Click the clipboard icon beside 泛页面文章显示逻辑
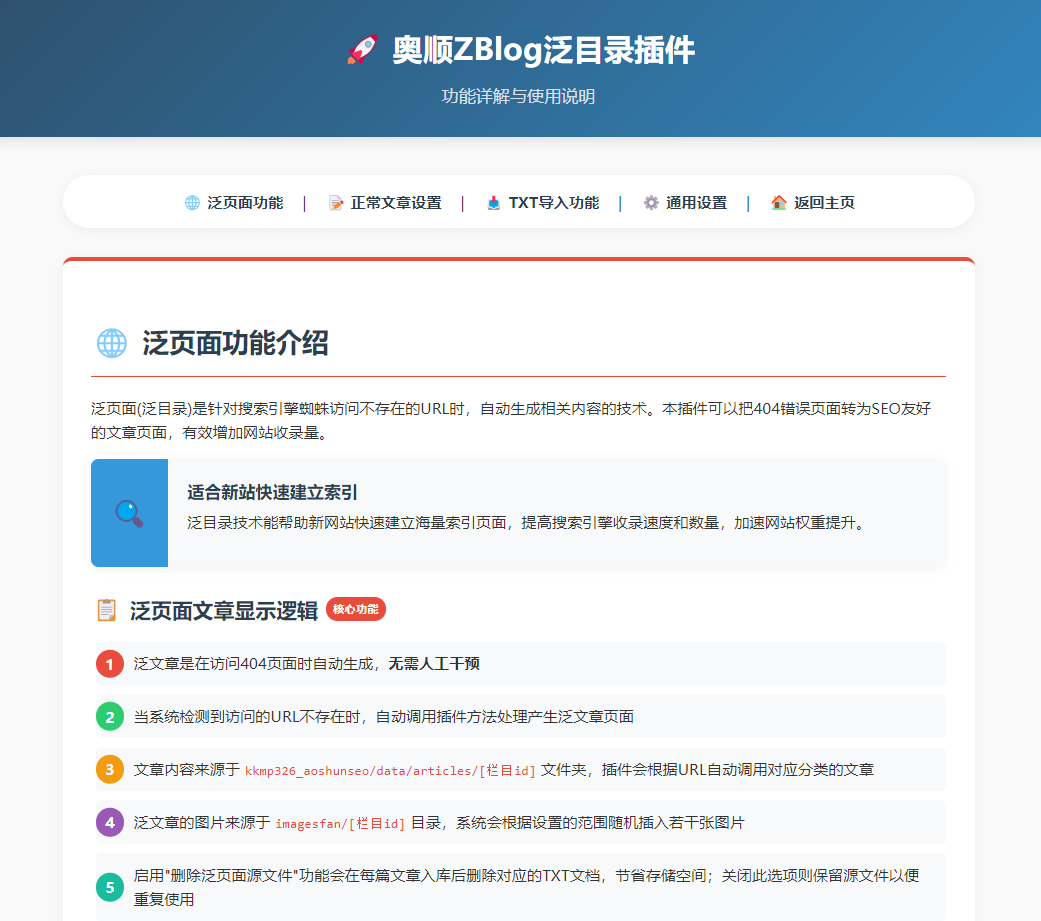Screen dimensions: 1041x921 106,610
